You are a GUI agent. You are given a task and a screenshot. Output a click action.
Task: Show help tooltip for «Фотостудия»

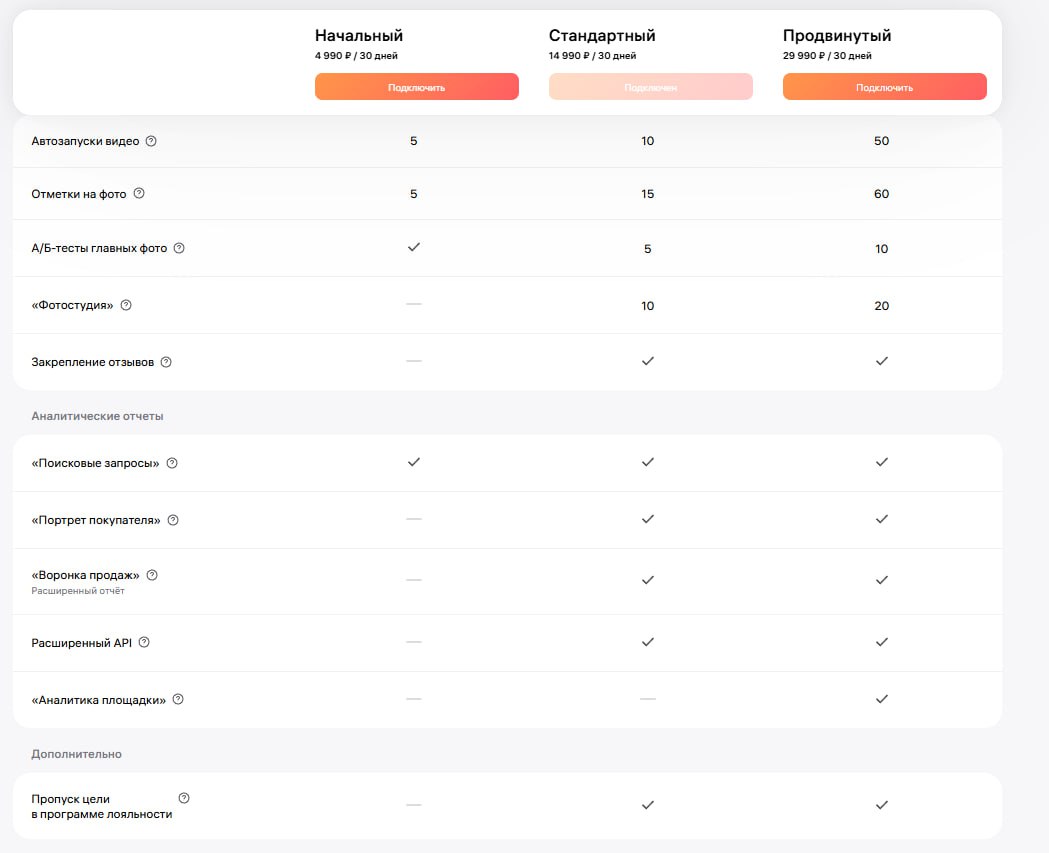[126, 305]
